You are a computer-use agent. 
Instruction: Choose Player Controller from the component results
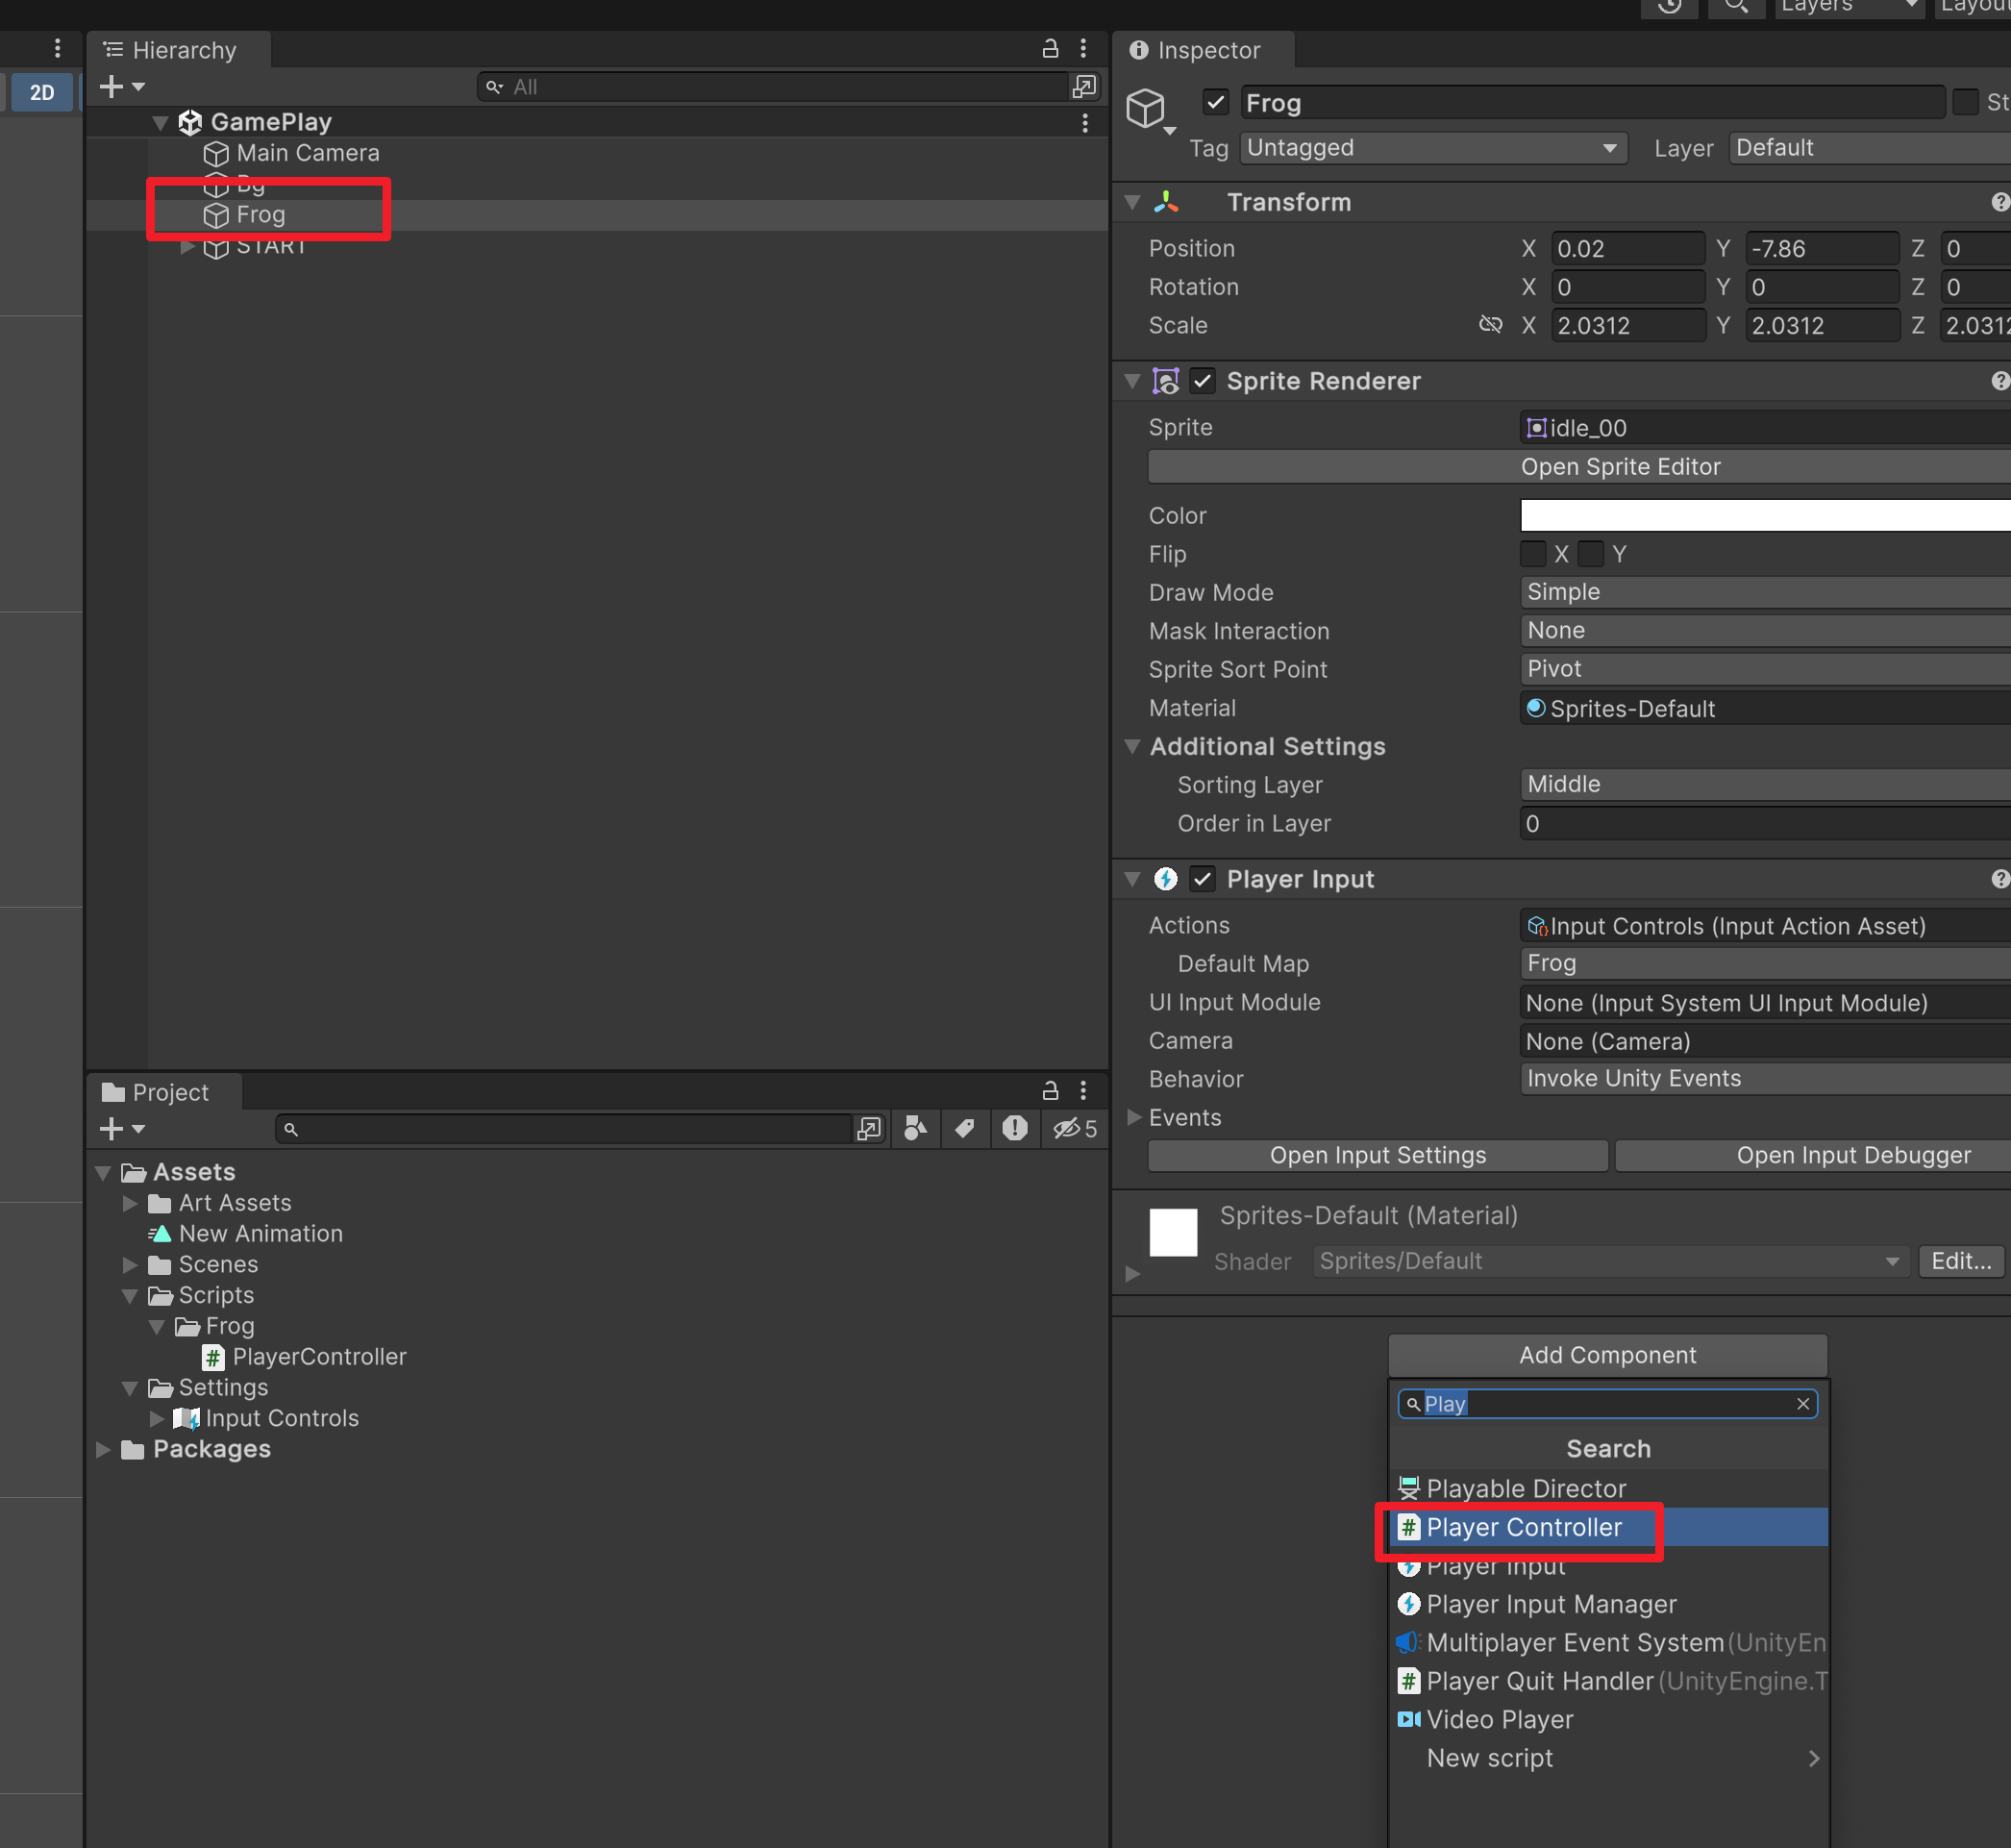pos(1608,1527)
